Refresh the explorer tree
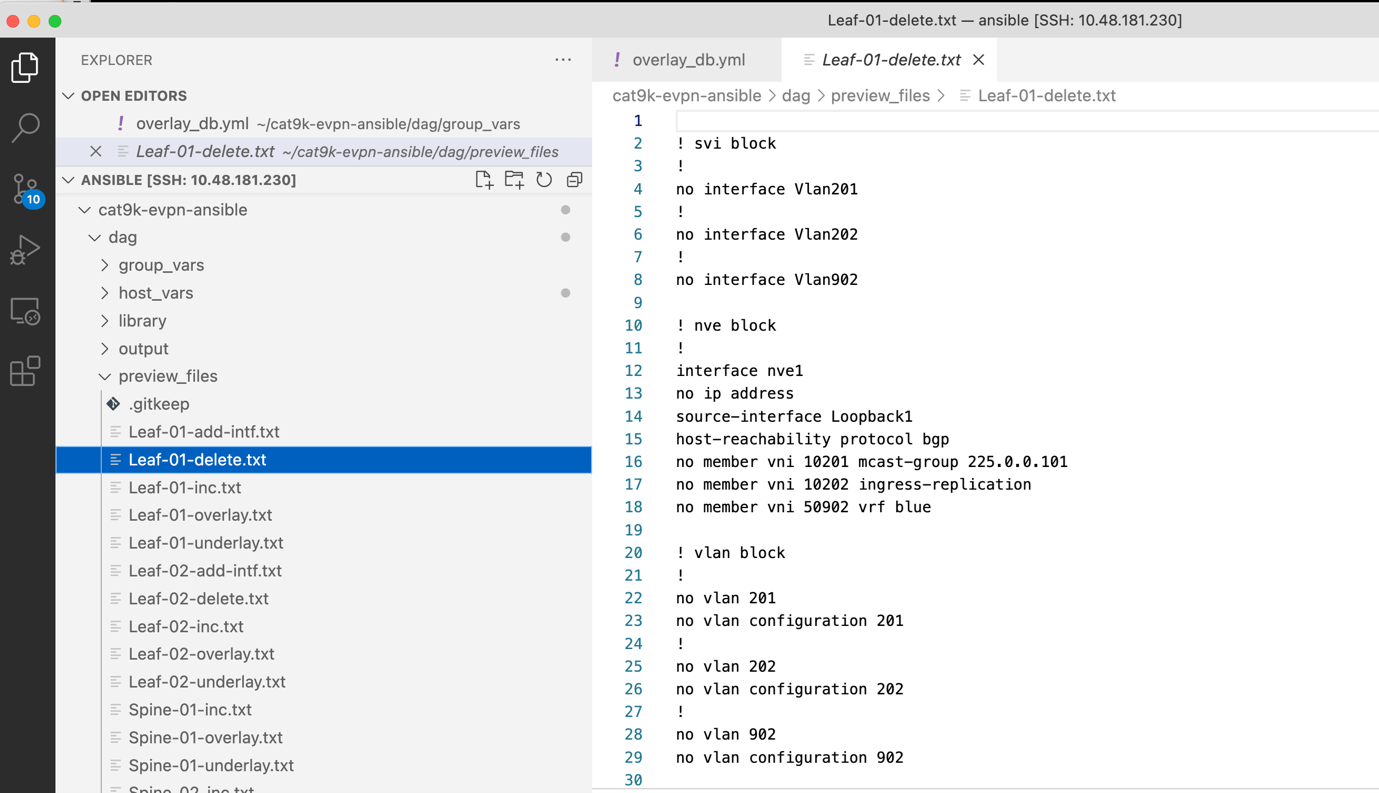Image resolution: width=1379 pixels, height=793 pixels. [544, 180]
